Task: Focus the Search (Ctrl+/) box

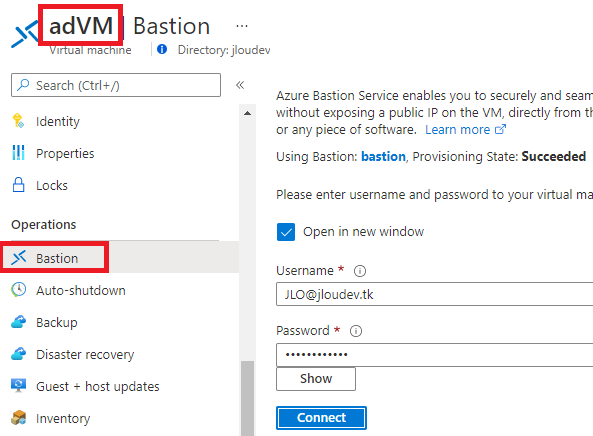Action: tap(116, 85)
